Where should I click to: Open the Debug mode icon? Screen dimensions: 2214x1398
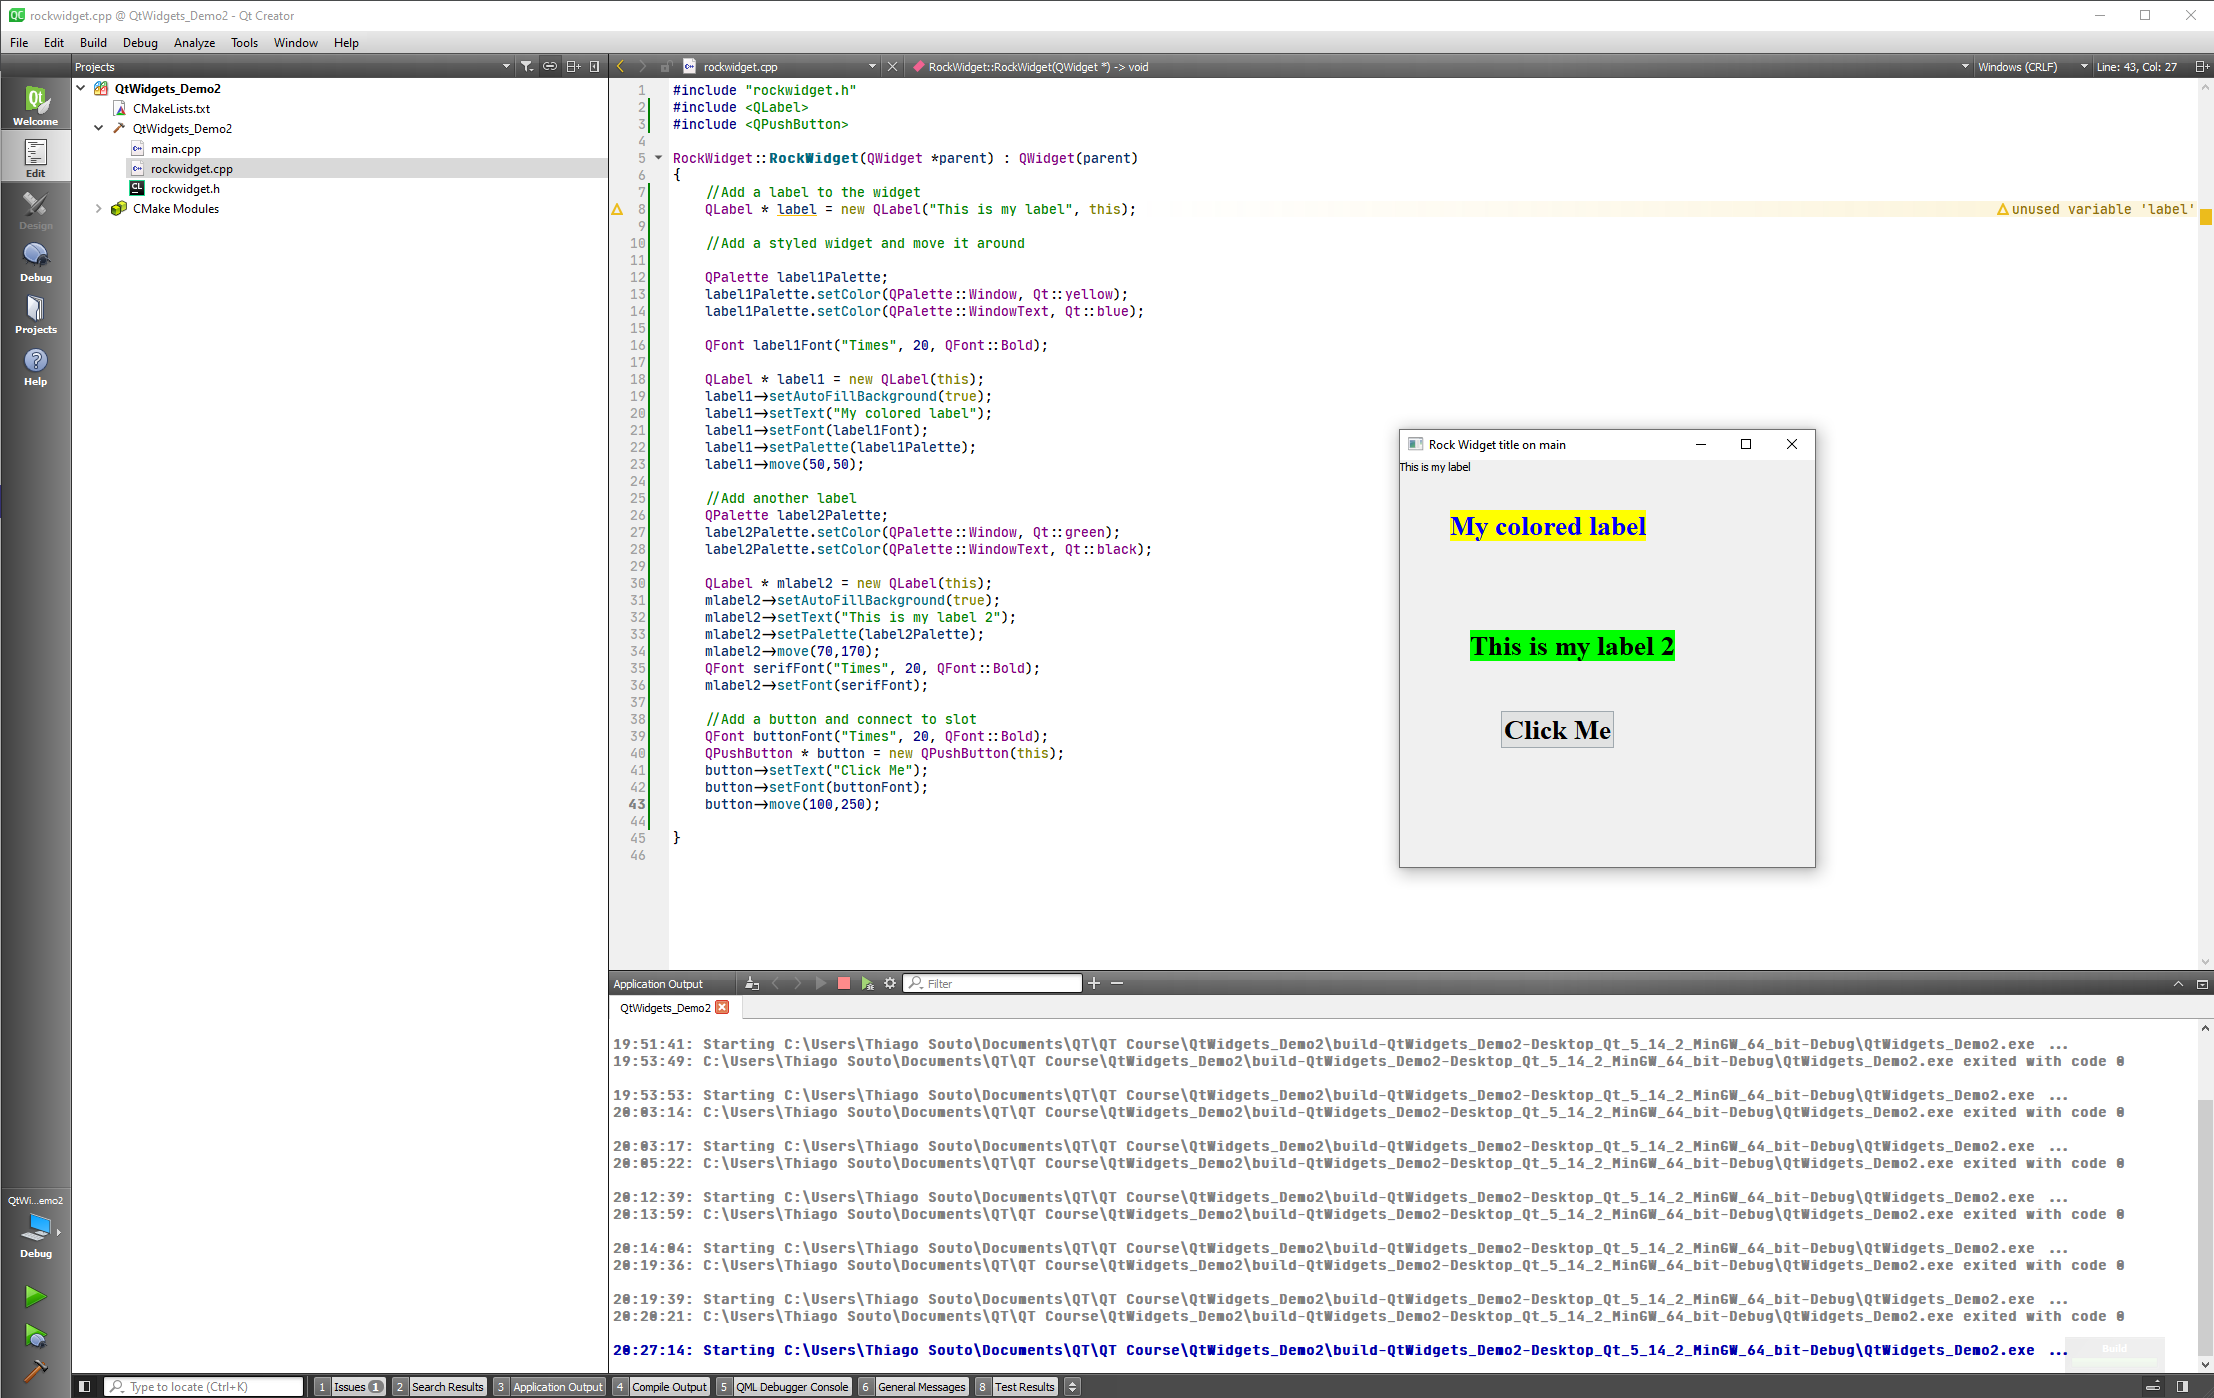pos(35,262)
